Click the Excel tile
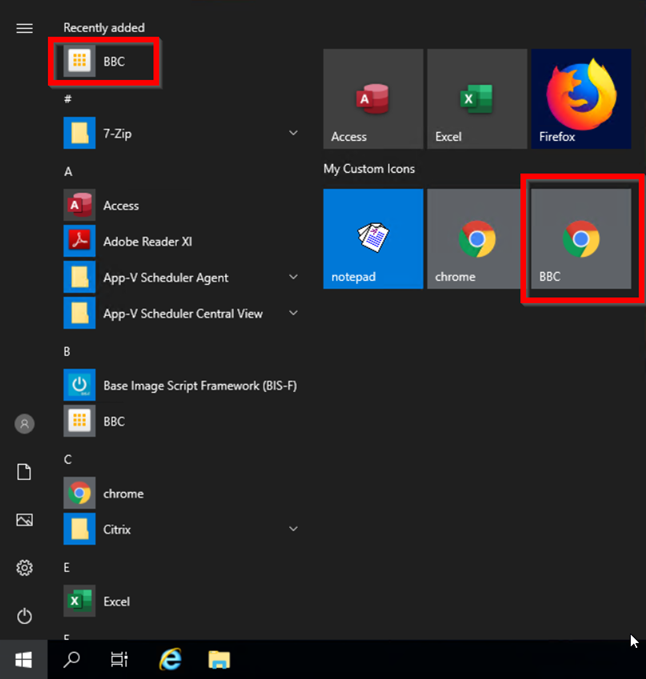This screenshot has width=646, height=679. [x=477, y=99]
